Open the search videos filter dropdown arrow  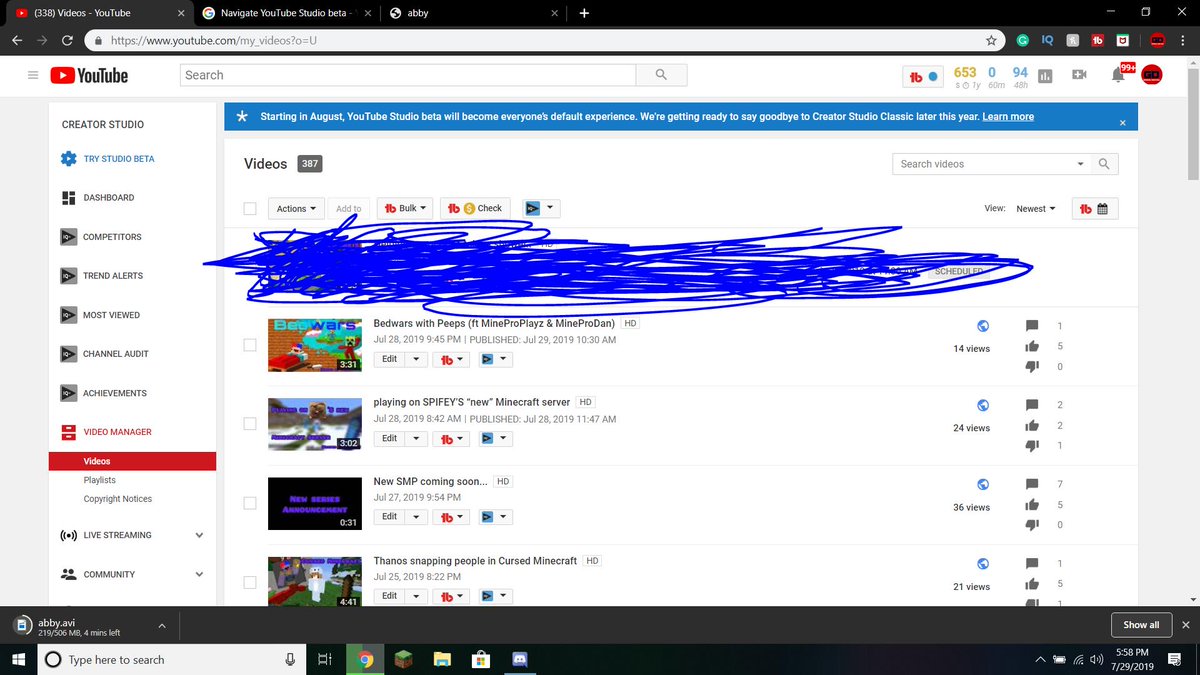(1080, 164)
